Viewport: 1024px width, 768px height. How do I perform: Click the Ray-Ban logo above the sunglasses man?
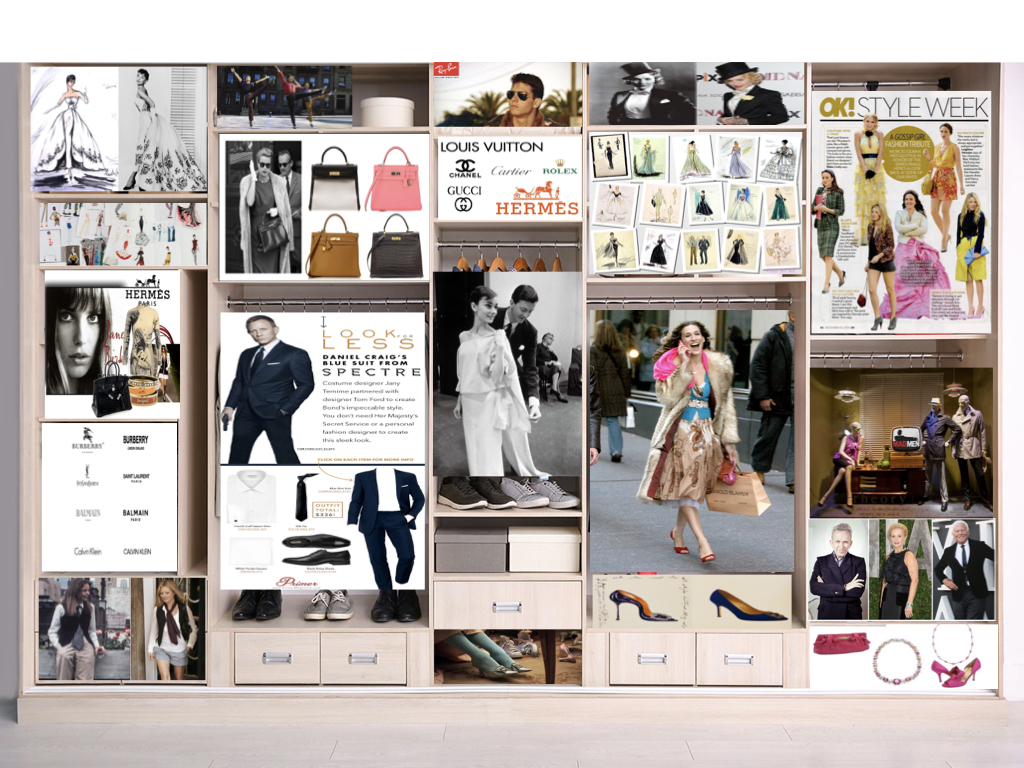click(x=446, y=70)
